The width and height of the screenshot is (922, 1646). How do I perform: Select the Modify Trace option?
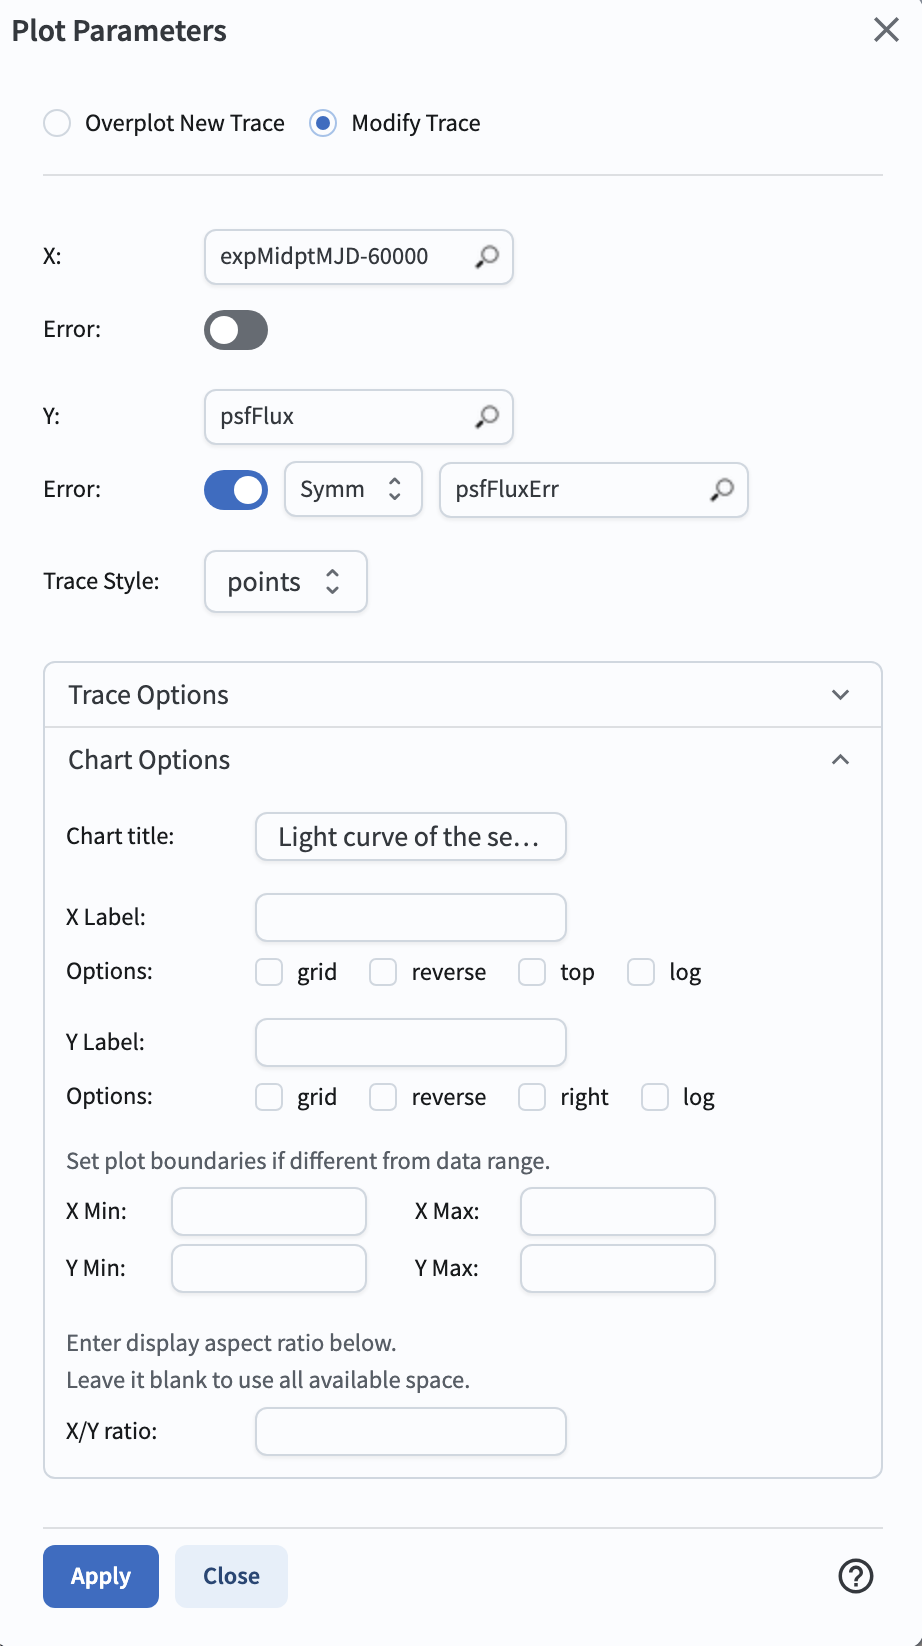(323, 123)
